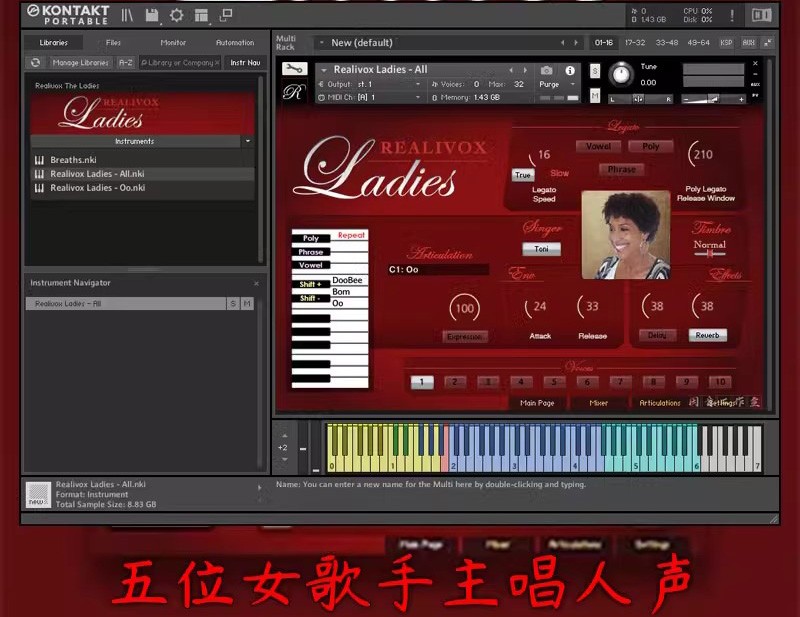
Task: Load Realivox Ladies - Oo.nki from list
Action: click(x=97, y=187)
